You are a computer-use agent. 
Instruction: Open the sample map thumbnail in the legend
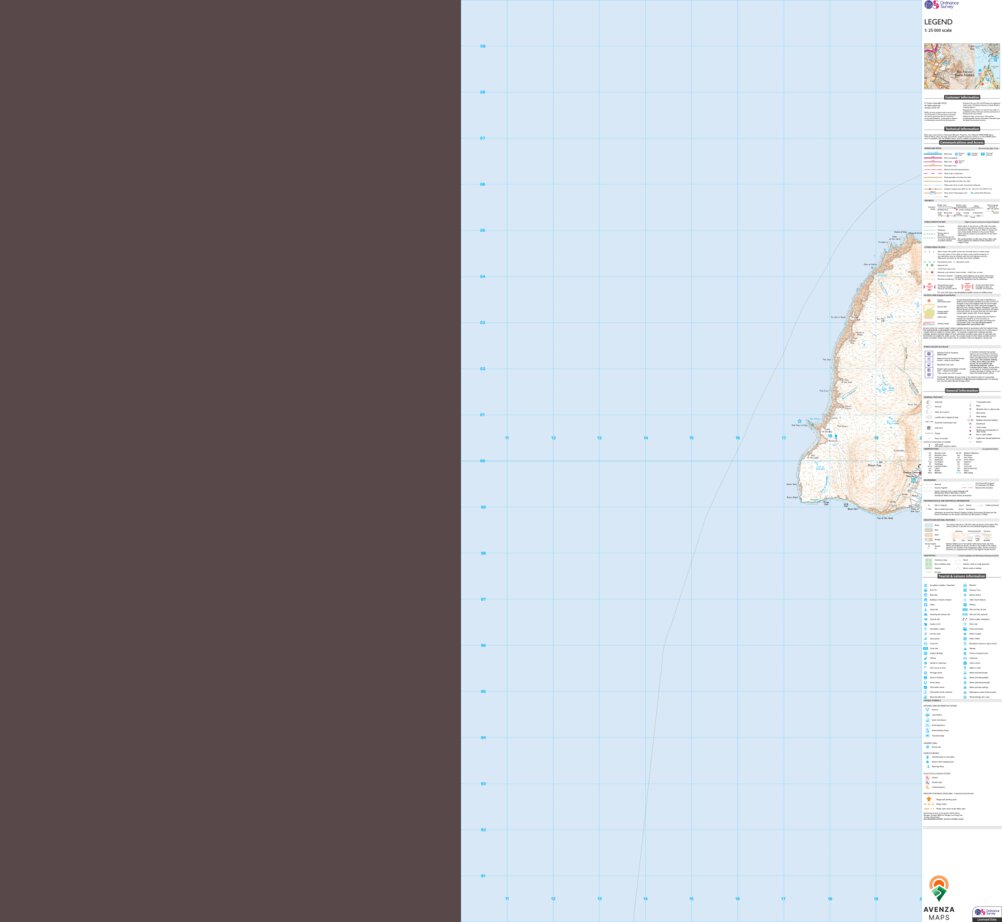pos(962,66)
